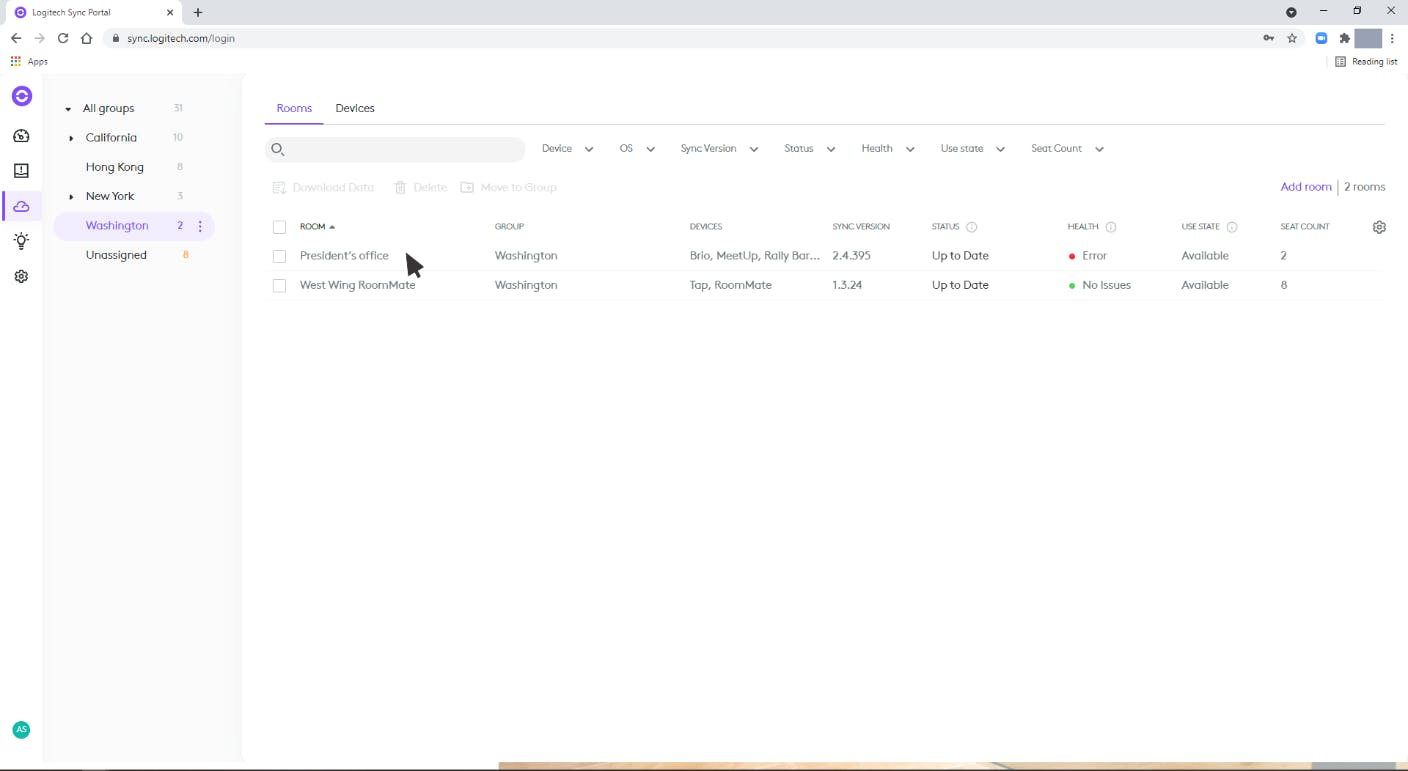Click the Logitech Sync logo icon
This screenshot has width=1408, height=771.
[x=21, y=96]
